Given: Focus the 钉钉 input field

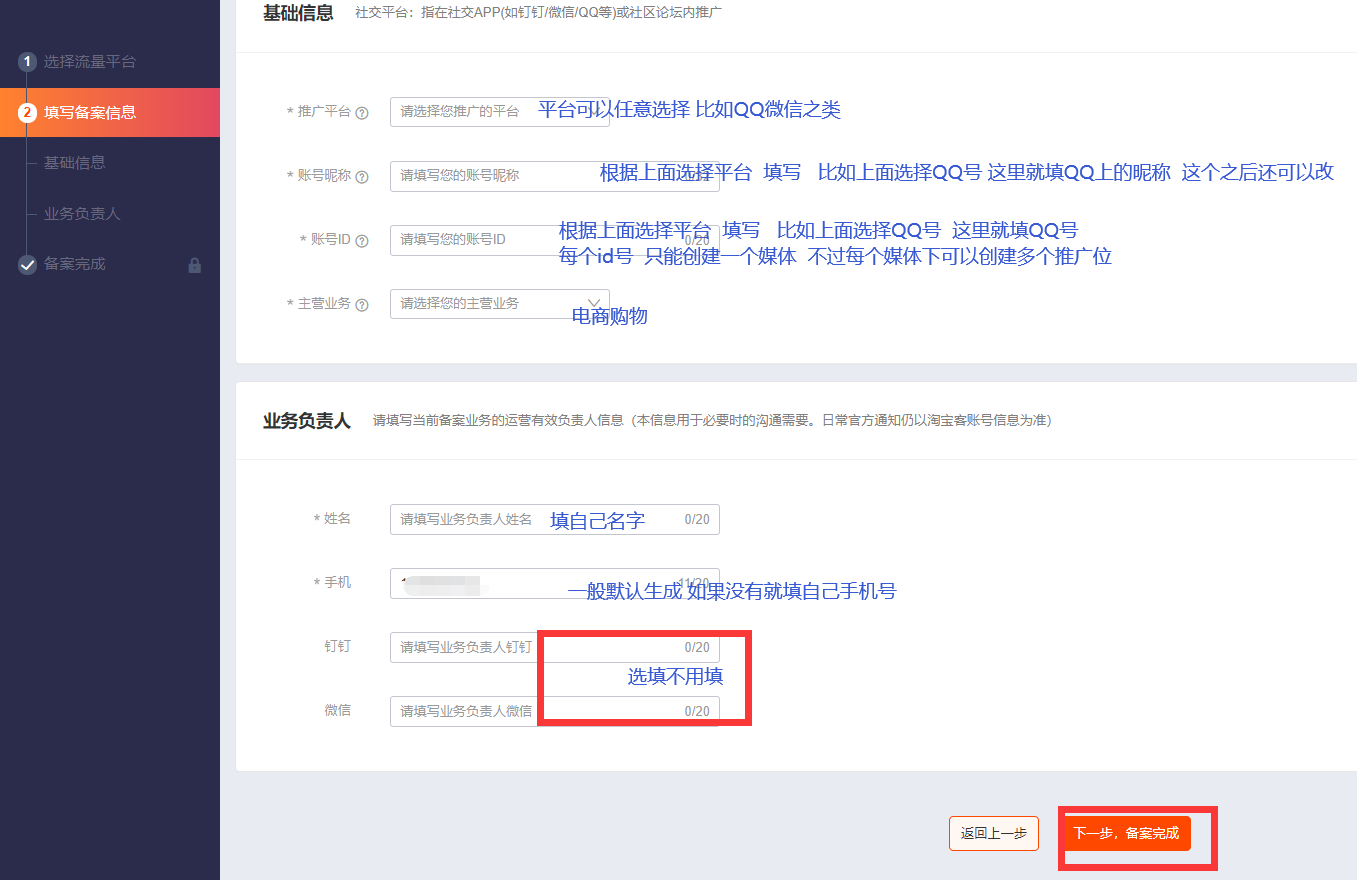Looking at the screenshot, I should tap(554, 647).
